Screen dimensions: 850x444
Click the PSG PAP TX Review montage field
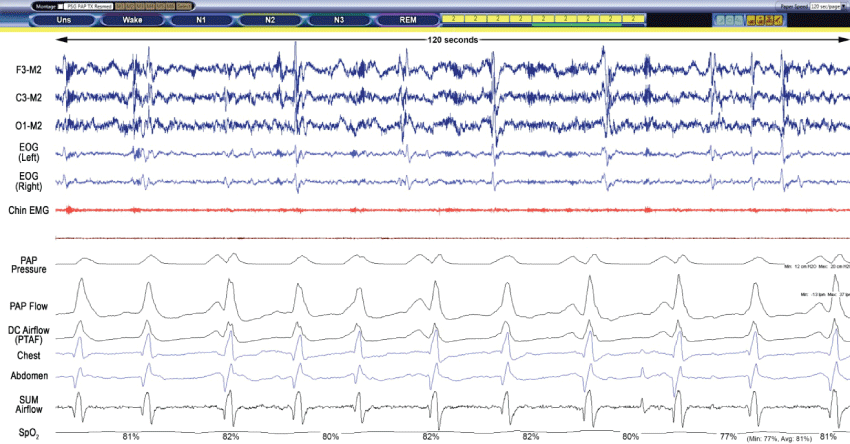tap(89, 6)
